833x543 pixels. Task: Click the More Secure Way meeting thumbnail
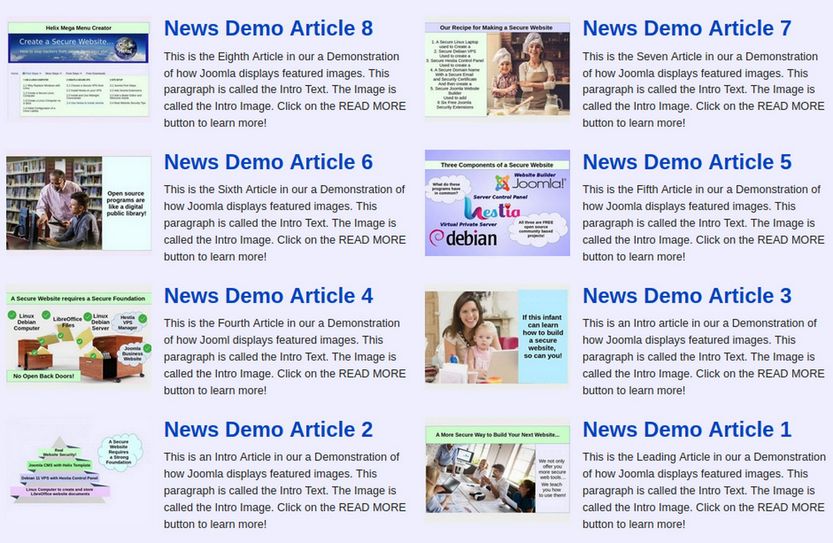coord(497,470)
